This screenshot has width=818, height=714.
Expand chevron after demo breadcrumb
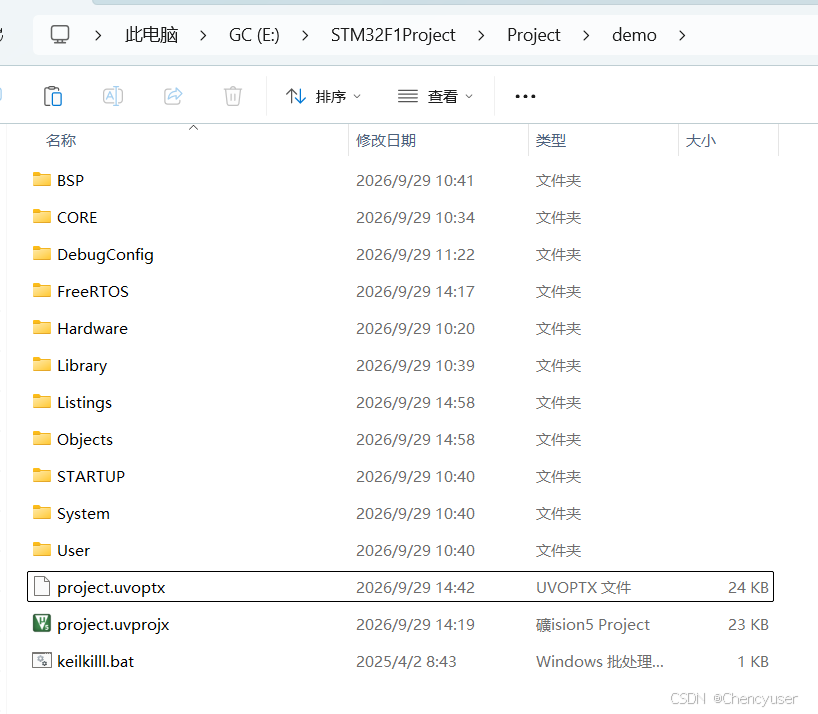682,35
